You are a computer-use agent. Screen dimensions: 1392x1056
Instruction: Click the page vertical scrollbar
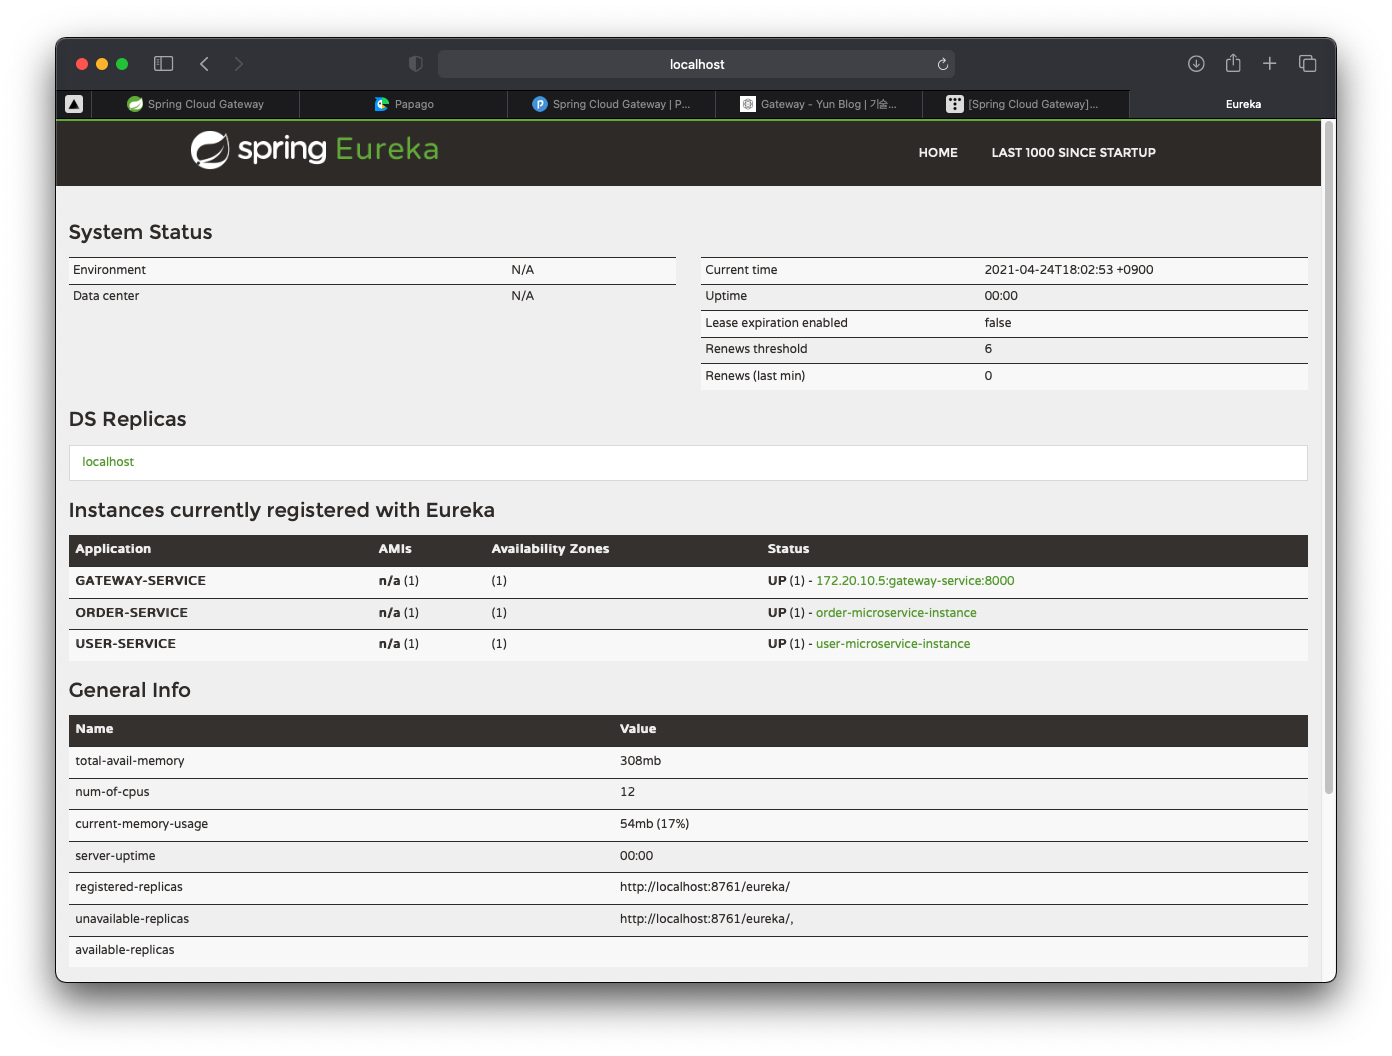(x=1329, y=457)
